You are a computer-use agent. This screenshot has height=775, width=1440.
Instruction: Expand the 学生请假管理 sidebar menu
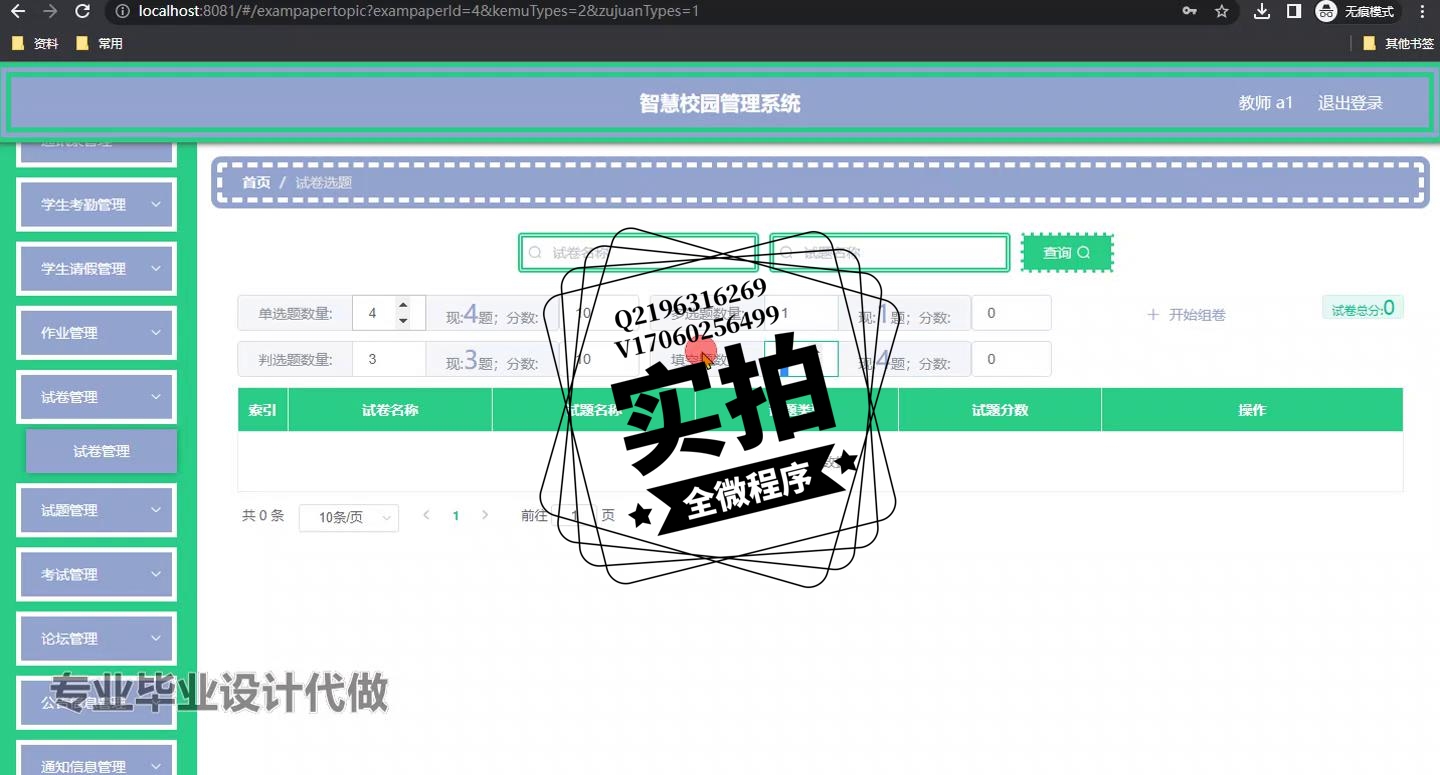[x=97, y=269]
